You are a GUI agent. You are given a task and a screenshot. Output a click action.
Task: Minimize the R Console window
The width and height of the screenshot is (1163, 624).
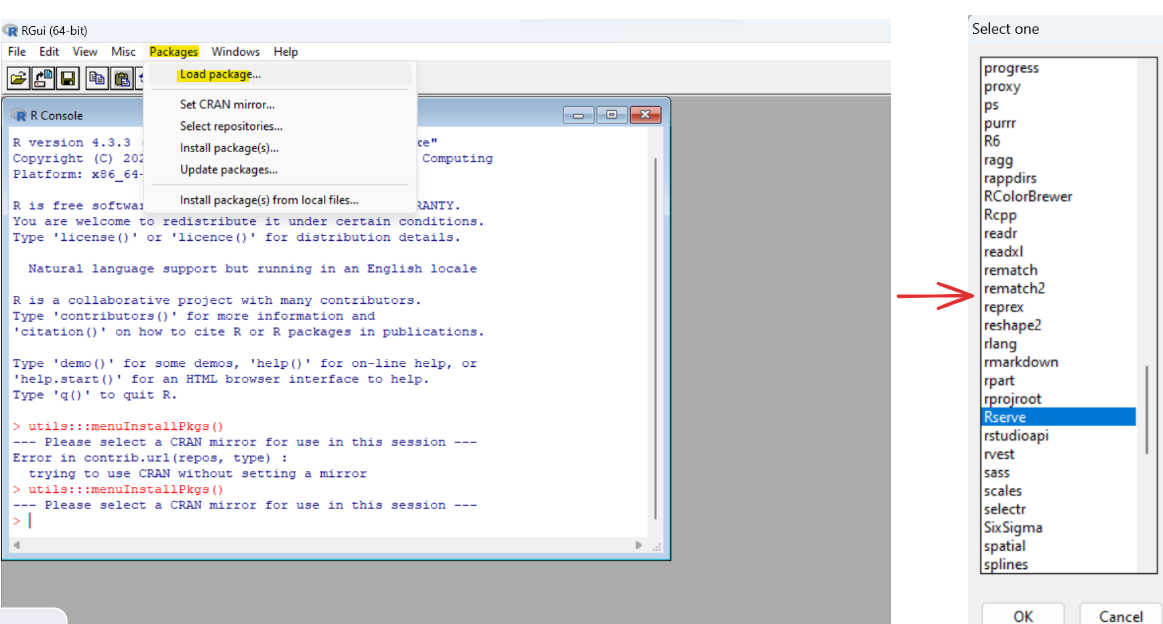(x=578, y=115)
